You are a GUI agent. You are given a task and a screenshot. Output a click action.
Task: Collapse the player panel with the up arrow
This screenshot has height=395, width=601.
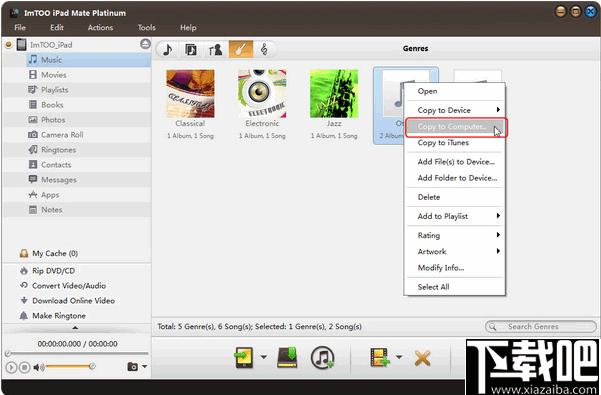click(75, 328)
